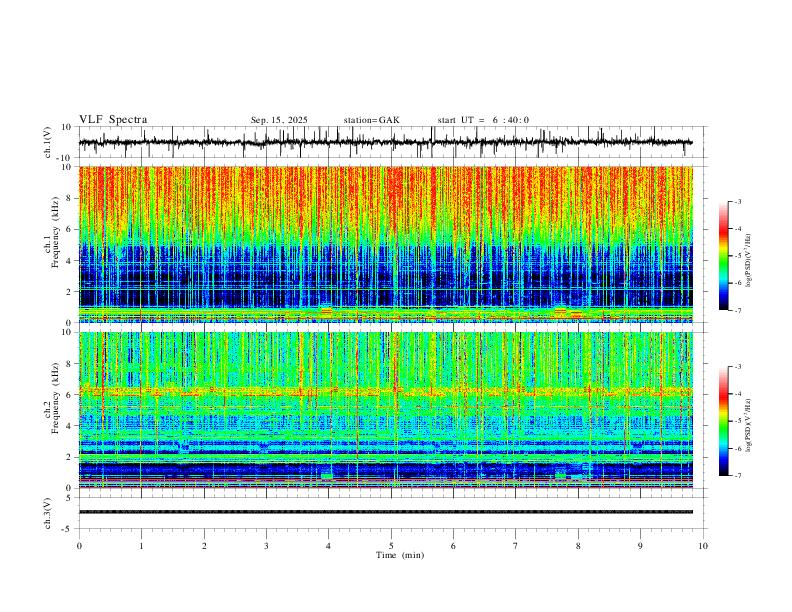The width and height of the screenshot is (792, 612).
Task: Click the ch.1 "Frequency (kHz)" axis label
Action: [56, 232]
